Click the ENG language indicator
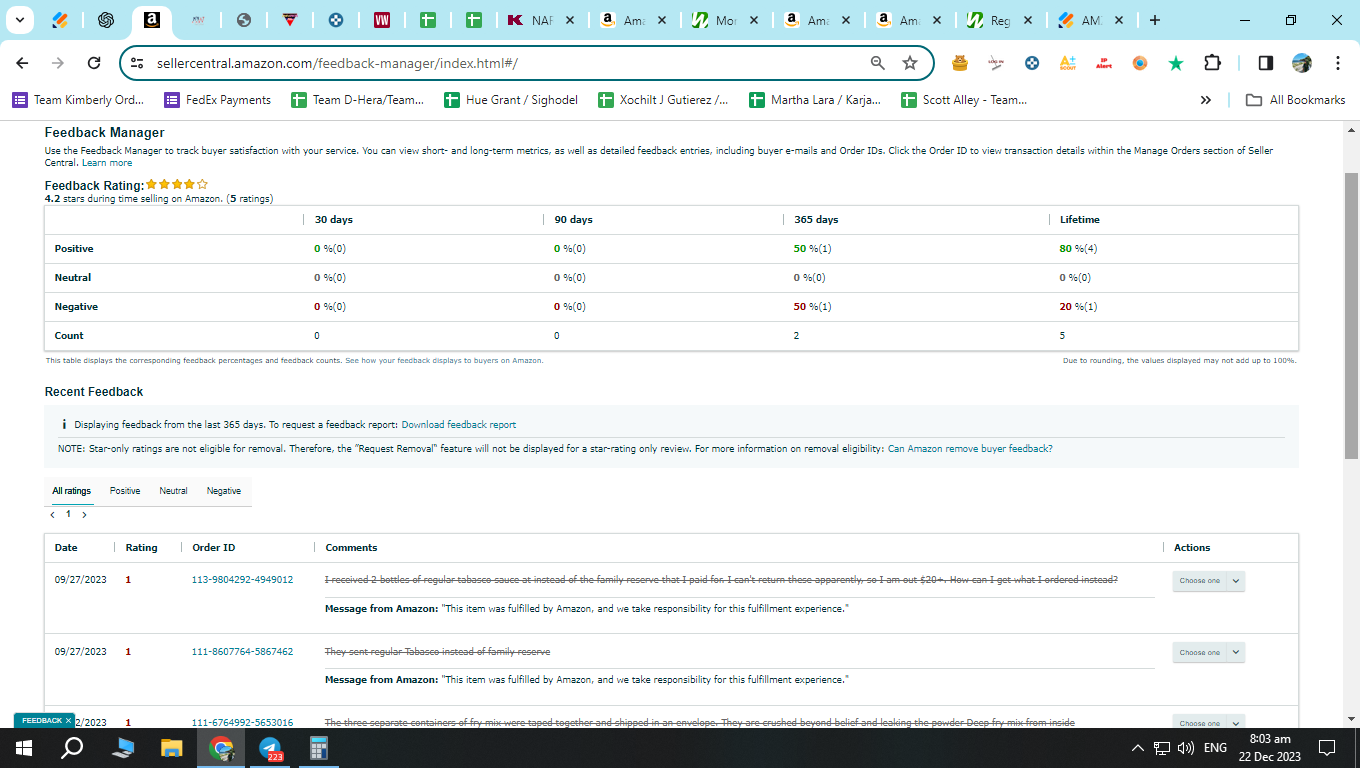This screenshot has width=1360, height=768. tap(1215, 748)
